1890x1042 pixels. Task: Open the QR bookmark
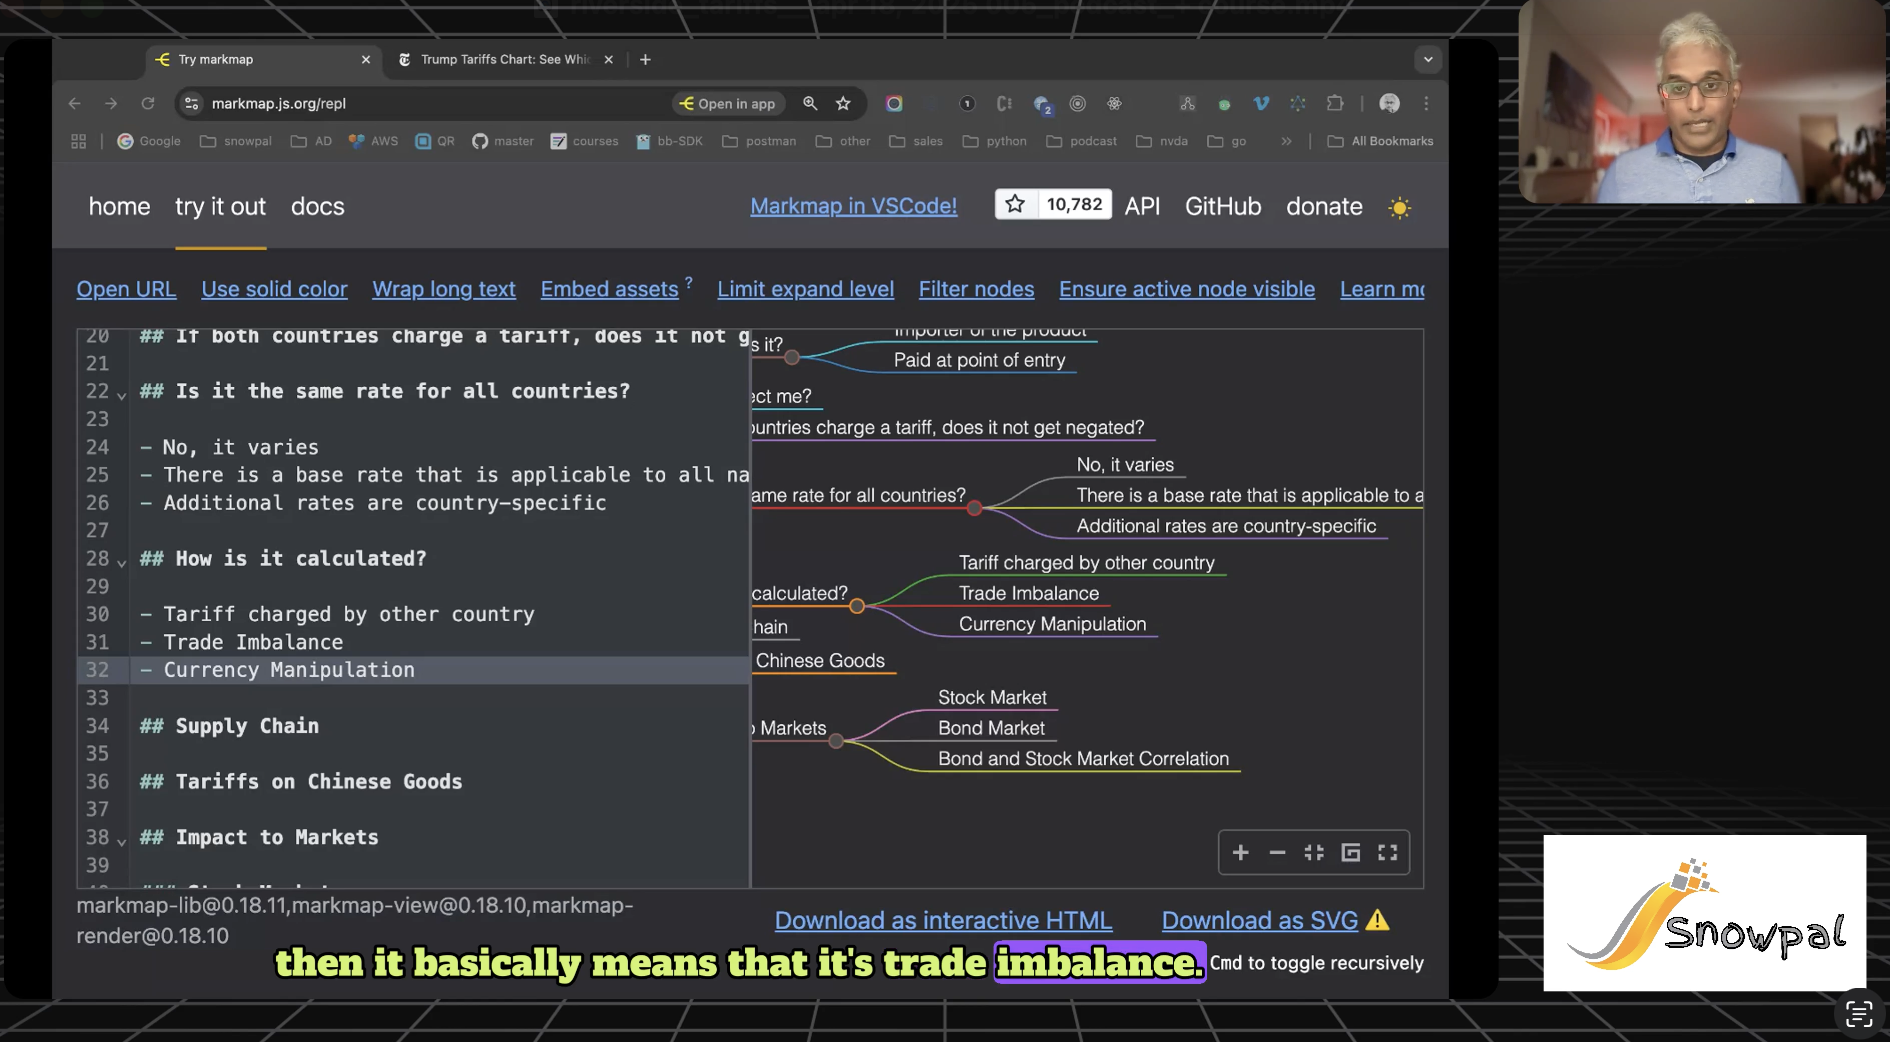[x=435, y=141]
